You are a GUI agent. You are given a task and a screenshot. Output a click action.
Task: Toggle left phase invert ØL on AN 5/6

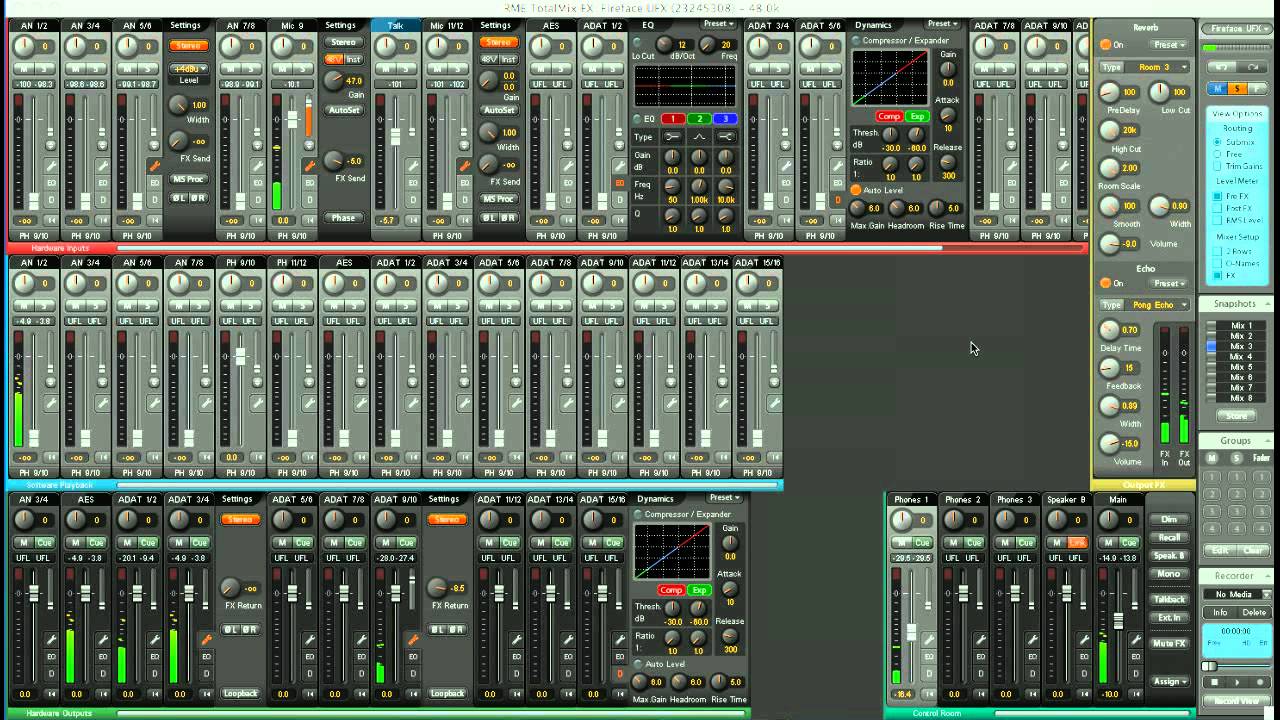[179, 198]
